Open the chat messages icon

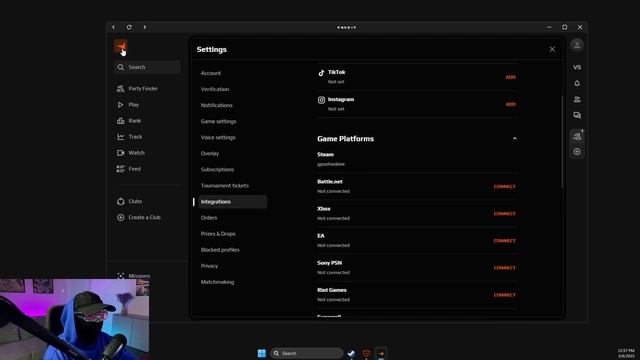point(577,115)
